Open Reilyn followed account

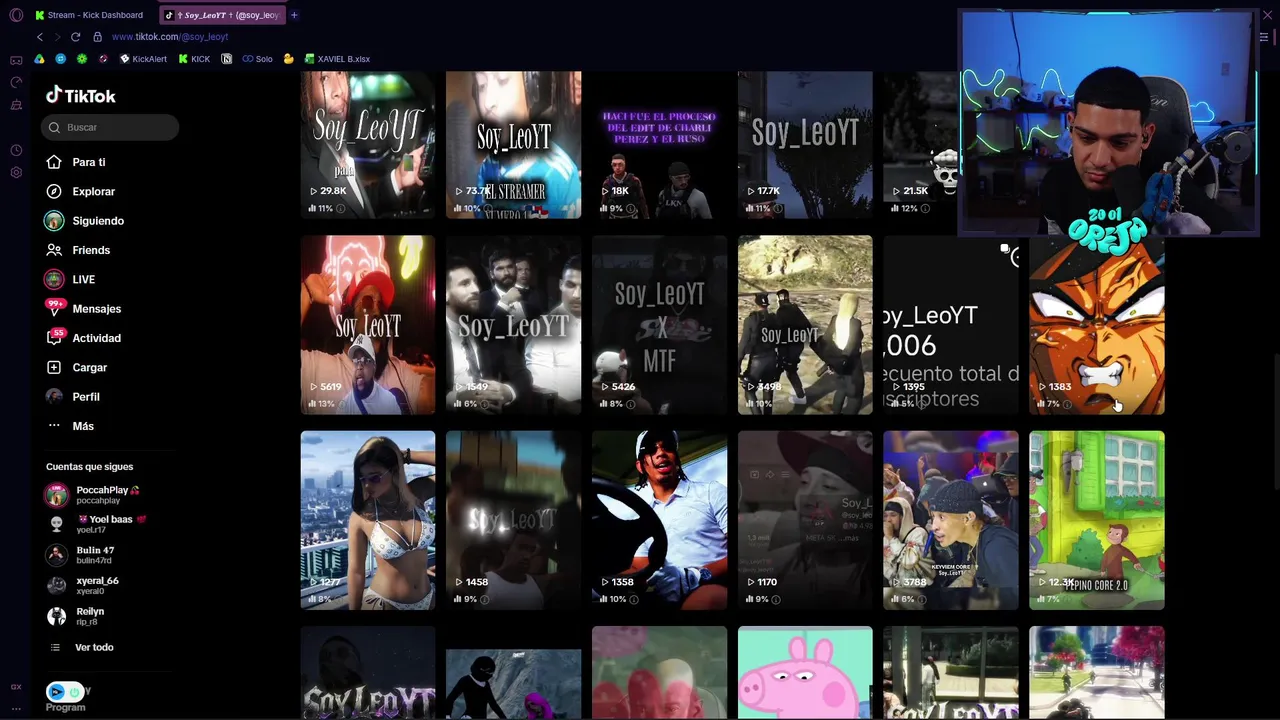click(x=75, y=616)
